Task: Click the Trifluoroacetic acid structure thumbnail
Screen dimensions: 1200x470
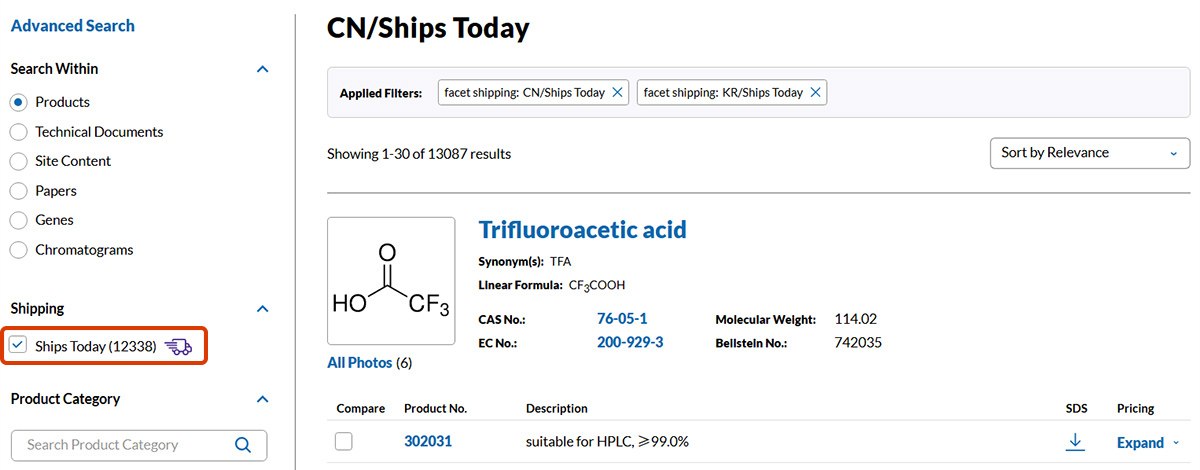Action: tap(391, 281)
